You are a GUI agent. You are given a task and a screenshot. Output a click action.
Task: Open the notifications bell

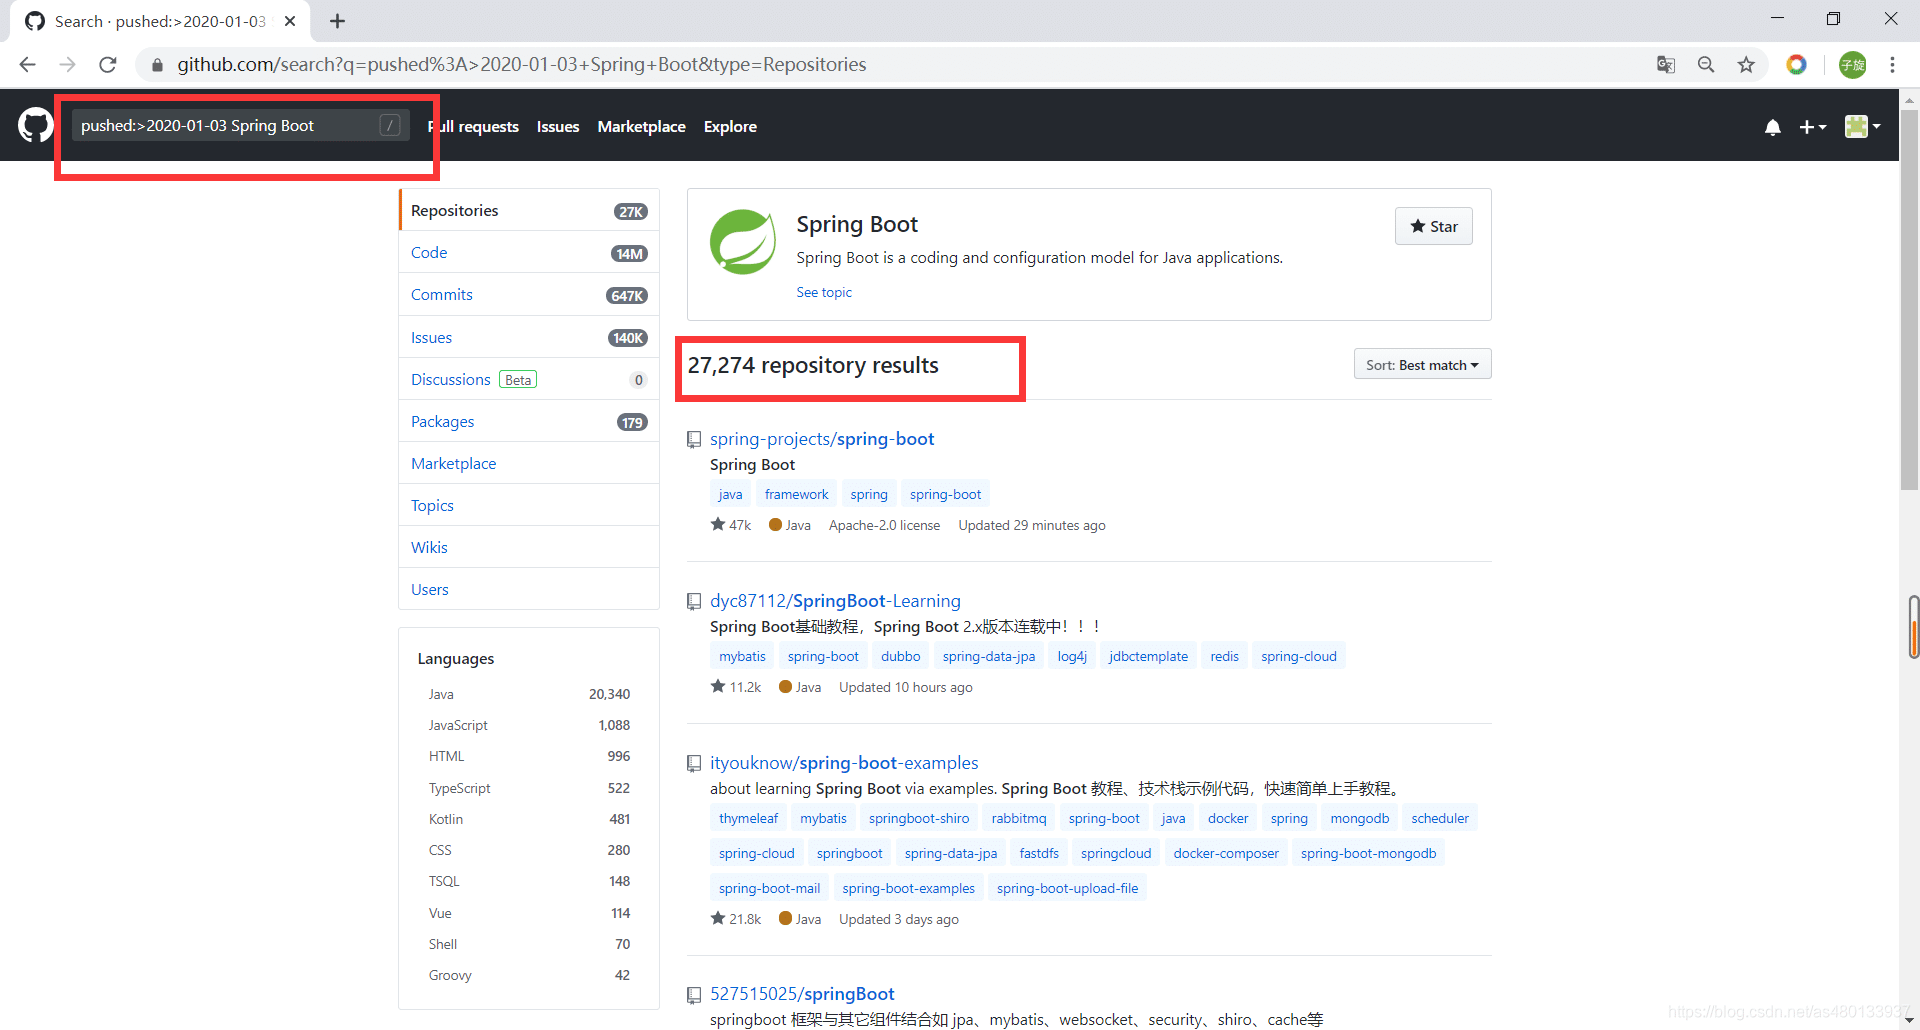click(x=1773, y=127)
